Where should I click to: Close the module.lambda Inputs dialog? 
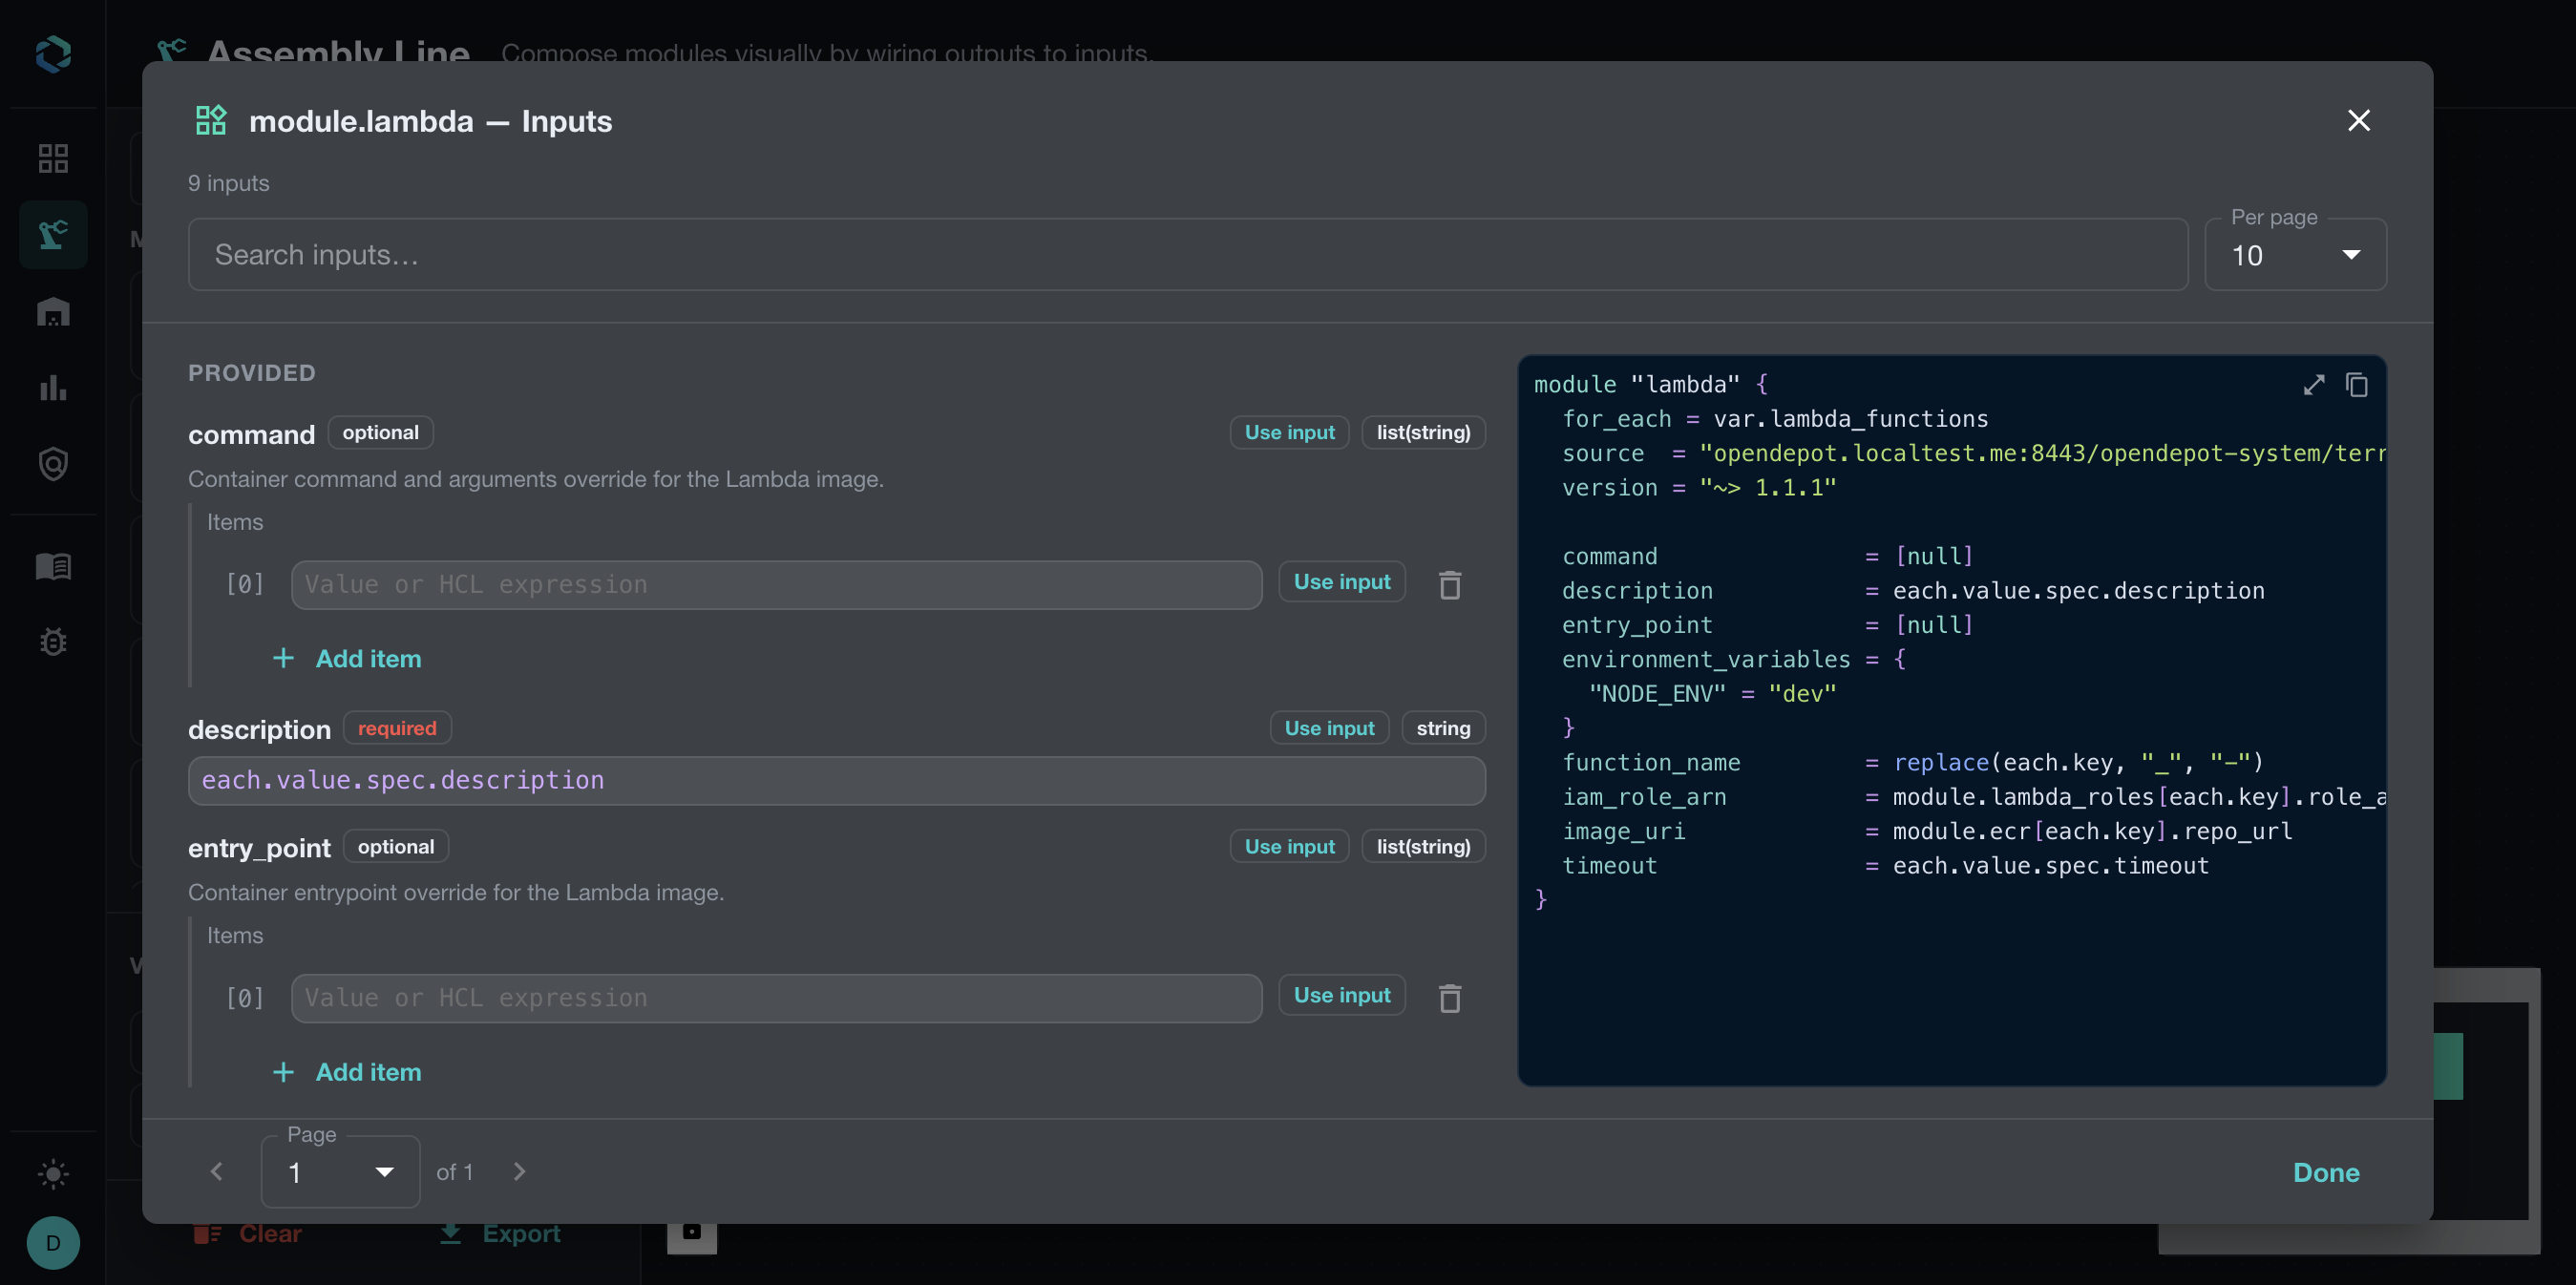[x=2358, y=120]
